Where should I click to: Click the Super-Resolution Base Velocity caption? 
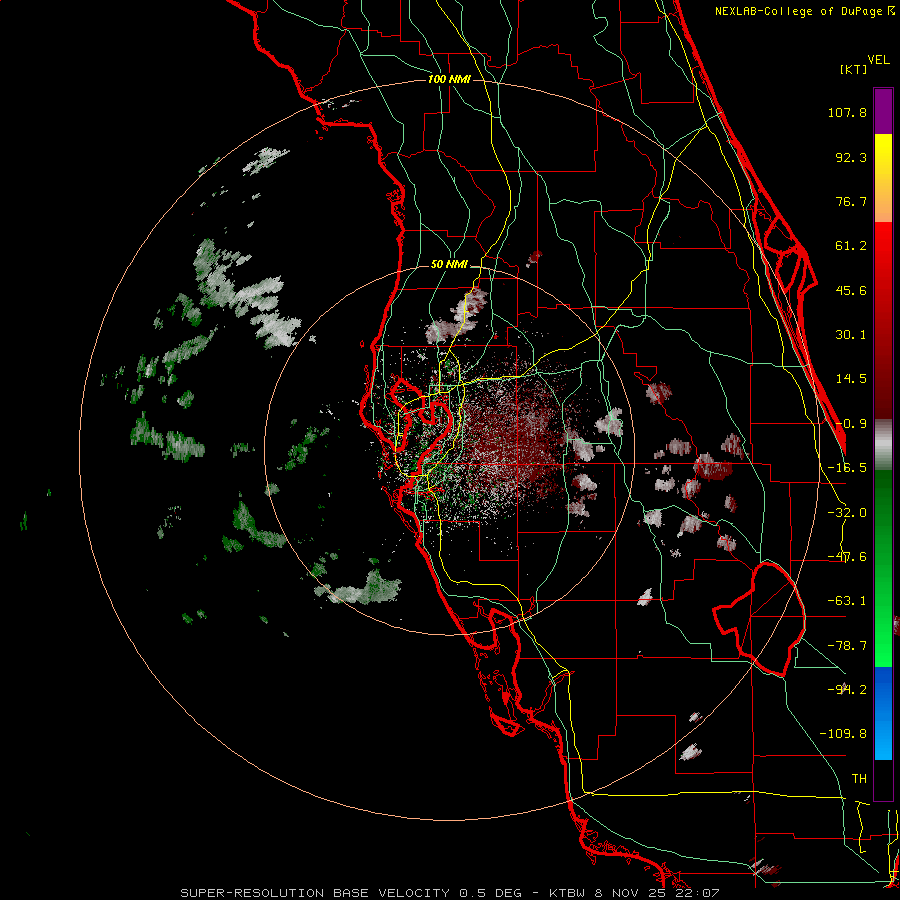point(449,893)
